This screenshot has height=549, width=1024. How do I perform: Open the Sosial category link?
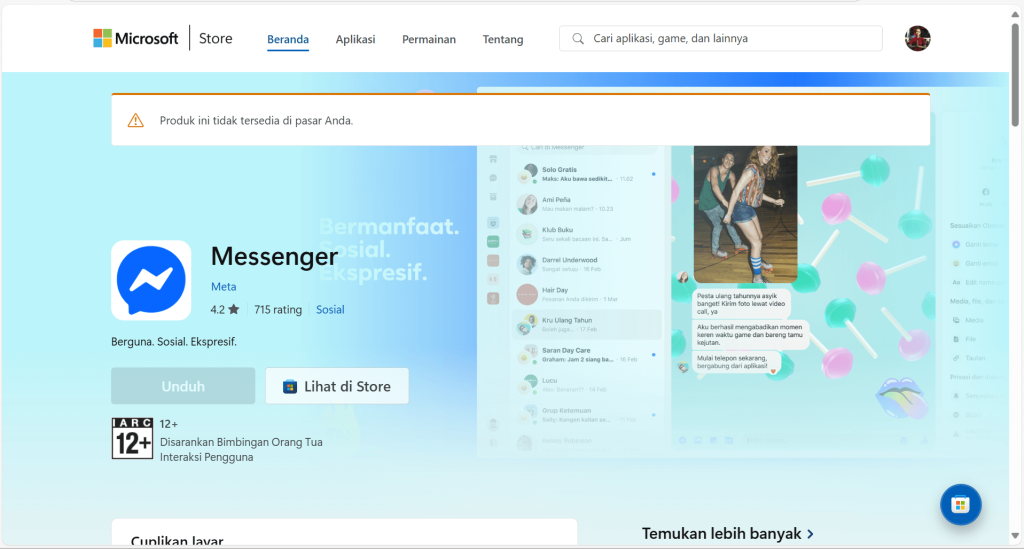click(330, 310)
